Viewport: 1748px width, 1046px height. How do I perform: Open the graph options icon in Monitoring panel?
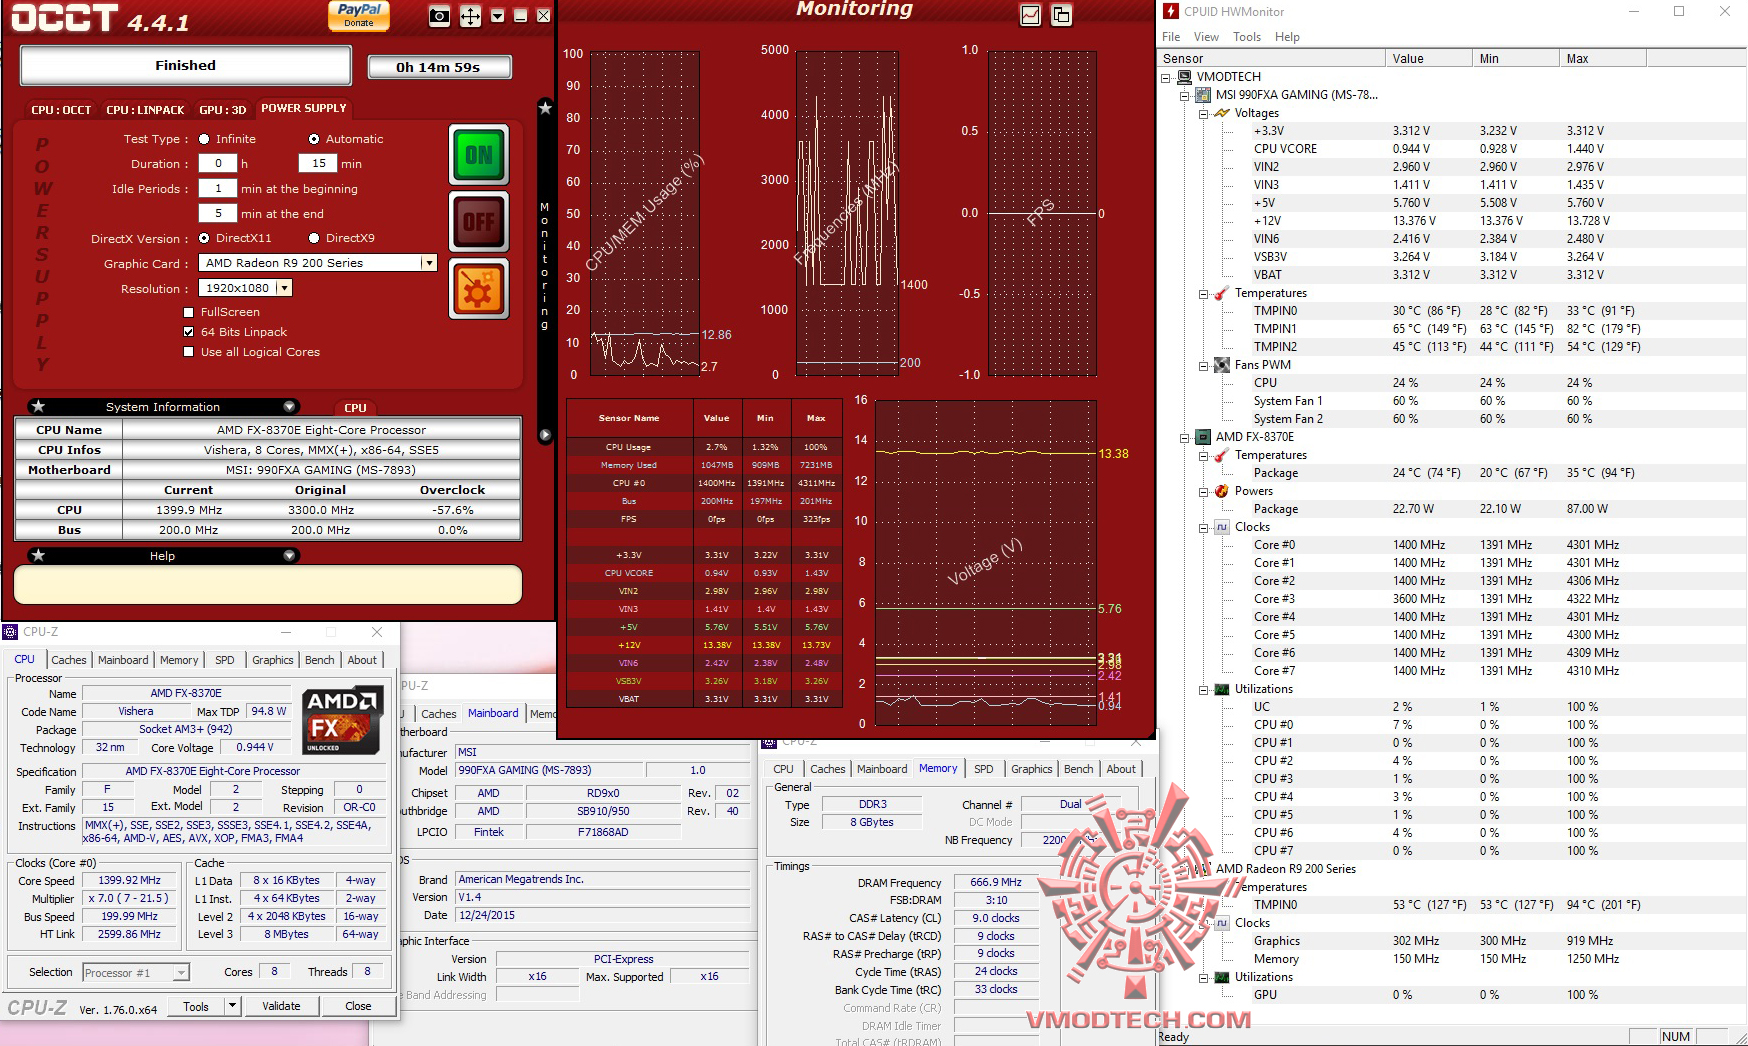click(1030, 15)
